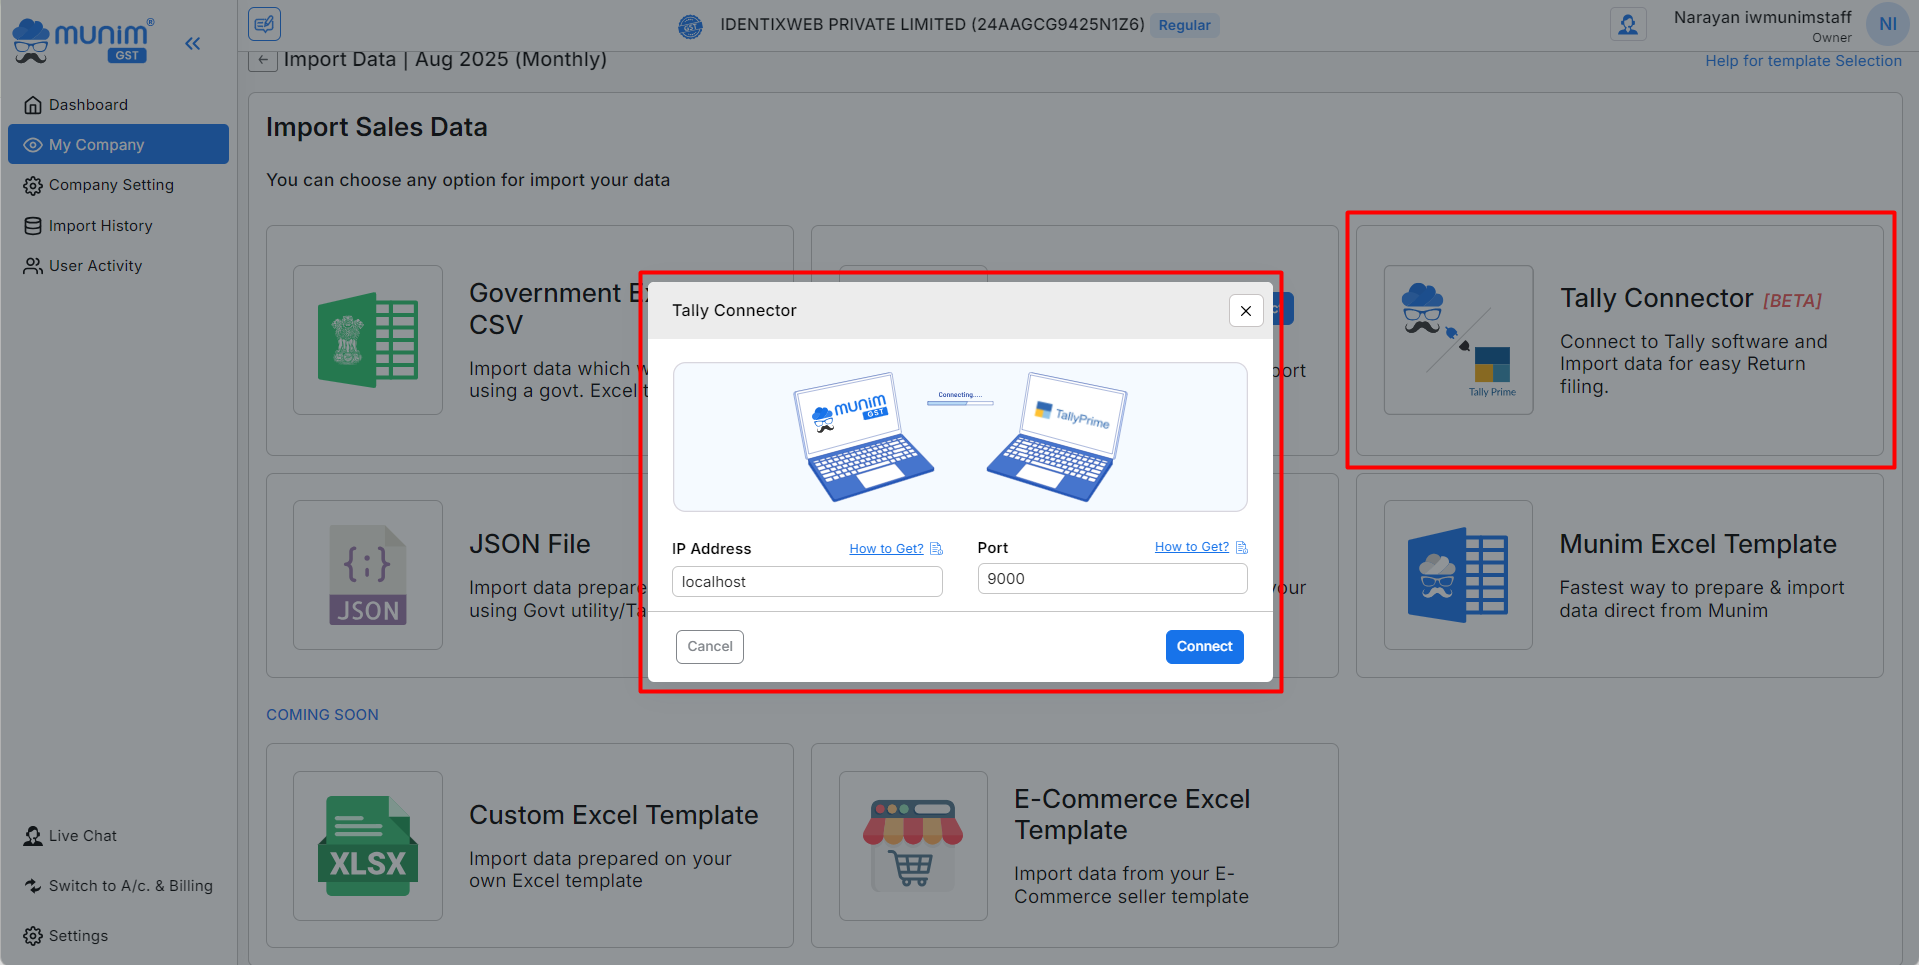Open Company Setting page

tap(111, 185)
